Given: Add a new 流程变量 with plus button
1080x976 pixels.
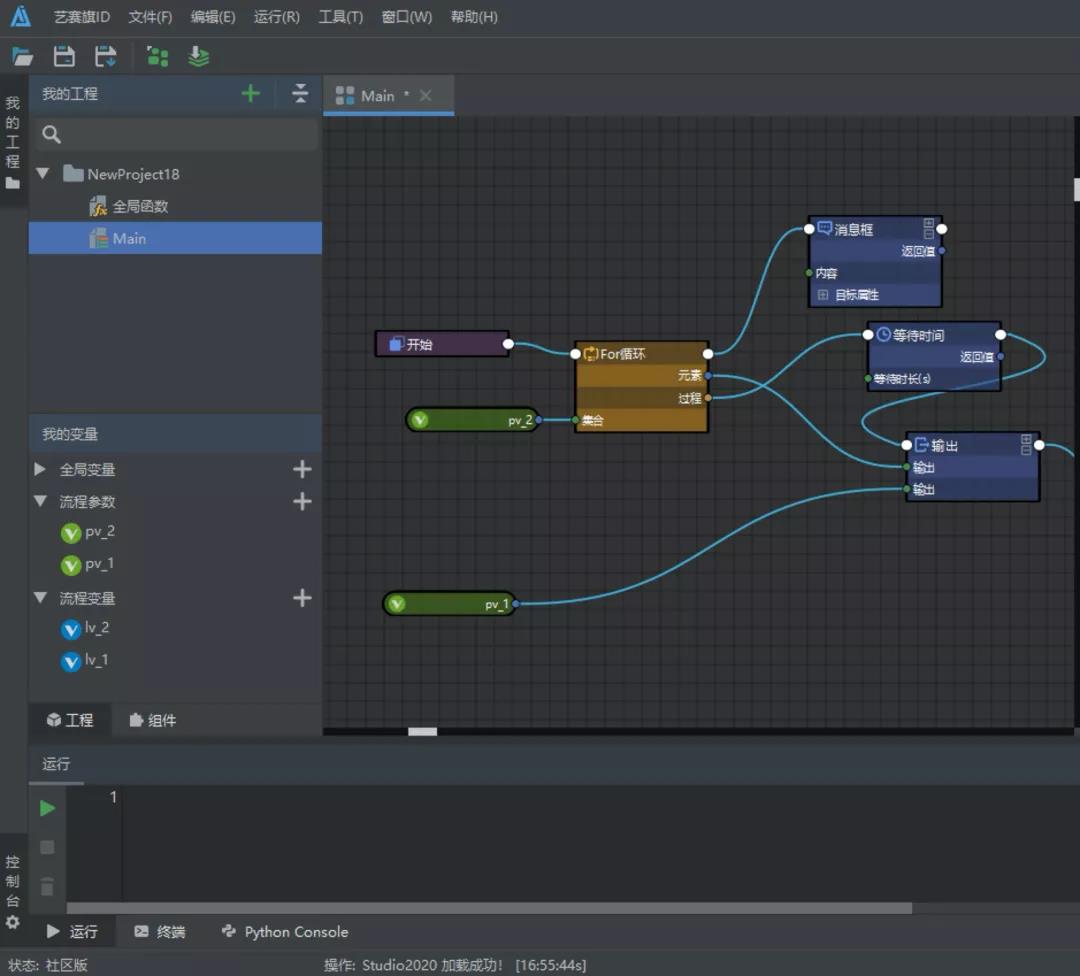Looking at the screenshot, I should (x=302, y=598).
